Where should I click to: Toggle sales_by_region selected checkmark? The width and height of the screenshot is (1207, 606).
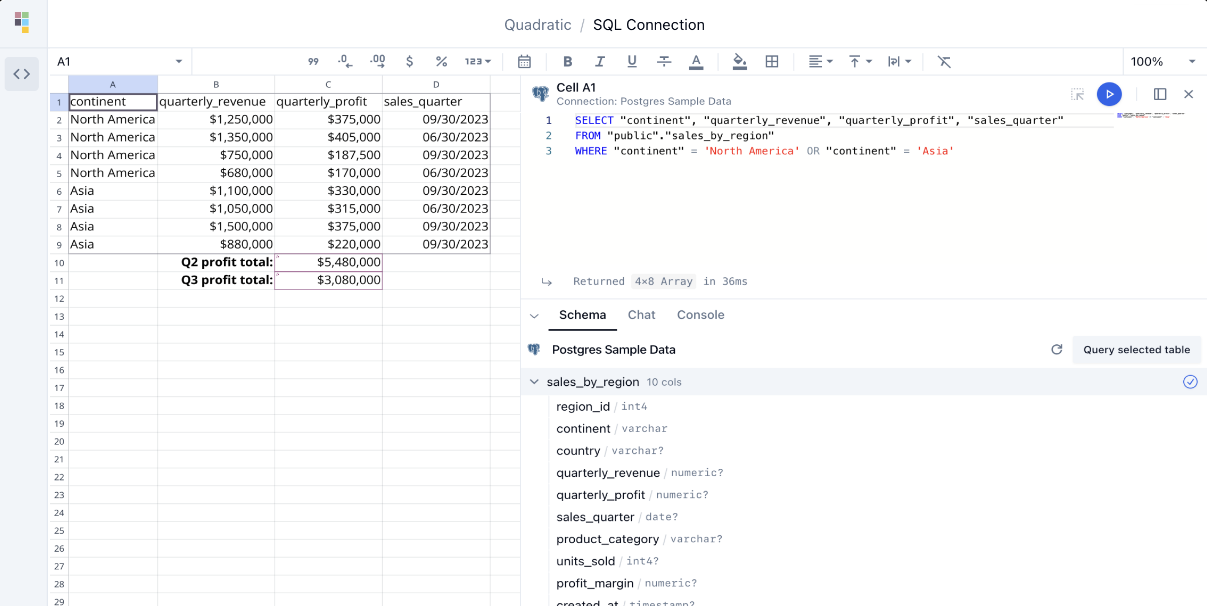tap(1190, 382)
